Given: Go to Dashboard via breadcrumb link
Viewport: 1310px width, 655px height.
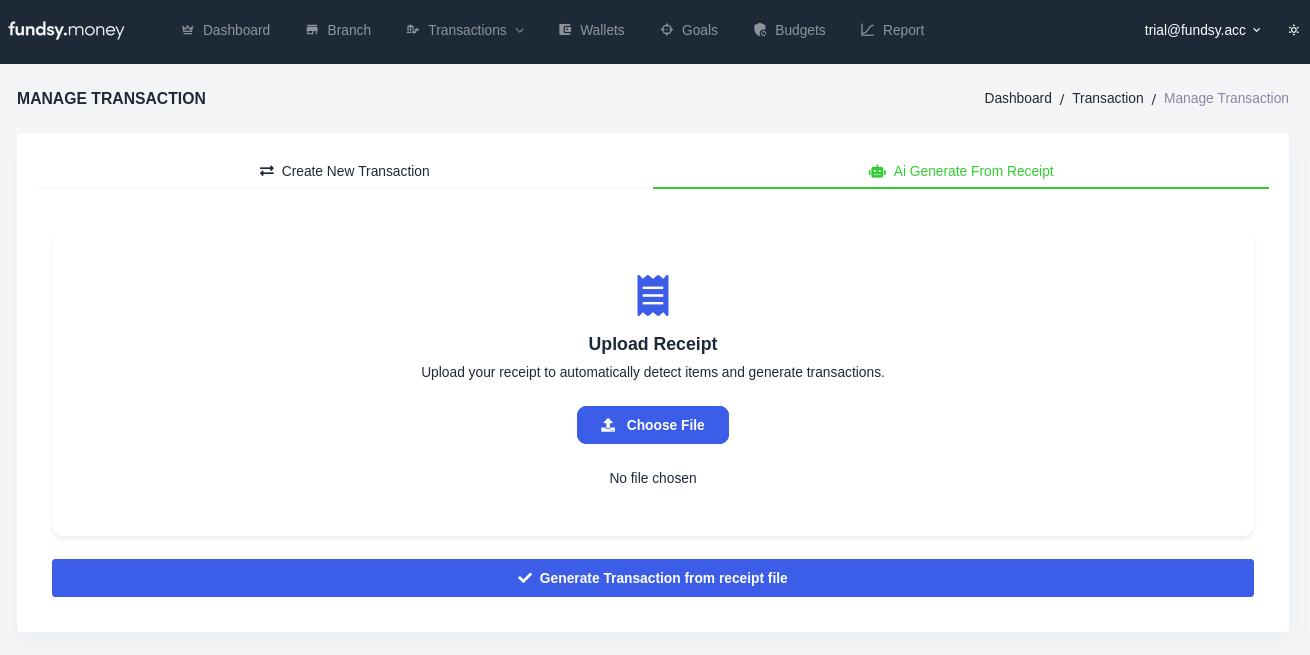Looking at the screenshot, I should point(1017,98).
